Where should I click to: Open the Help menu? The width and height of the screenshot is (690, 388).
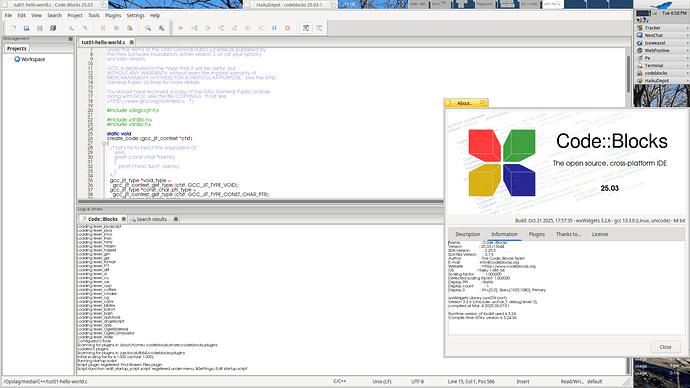(x=155, y=15)
